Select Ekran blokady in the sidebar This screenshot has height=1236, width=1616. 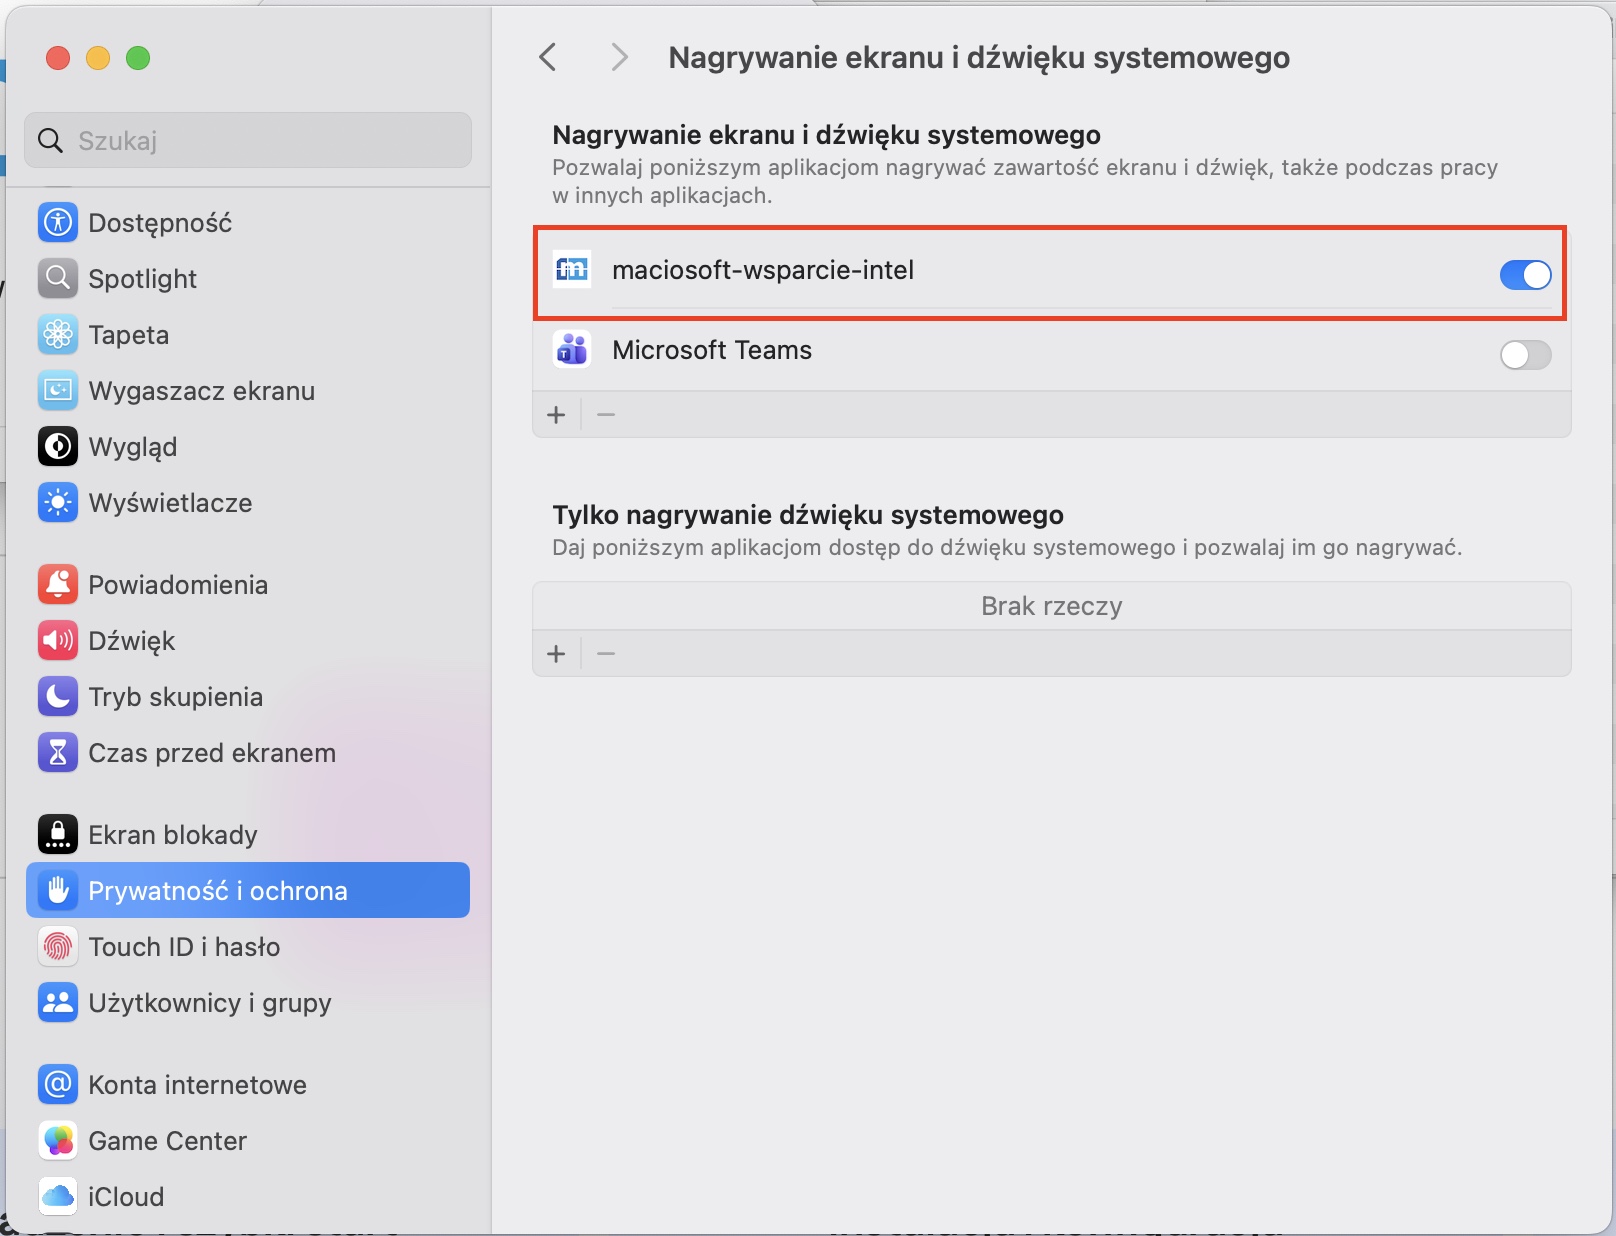click(x=172, y=834)
